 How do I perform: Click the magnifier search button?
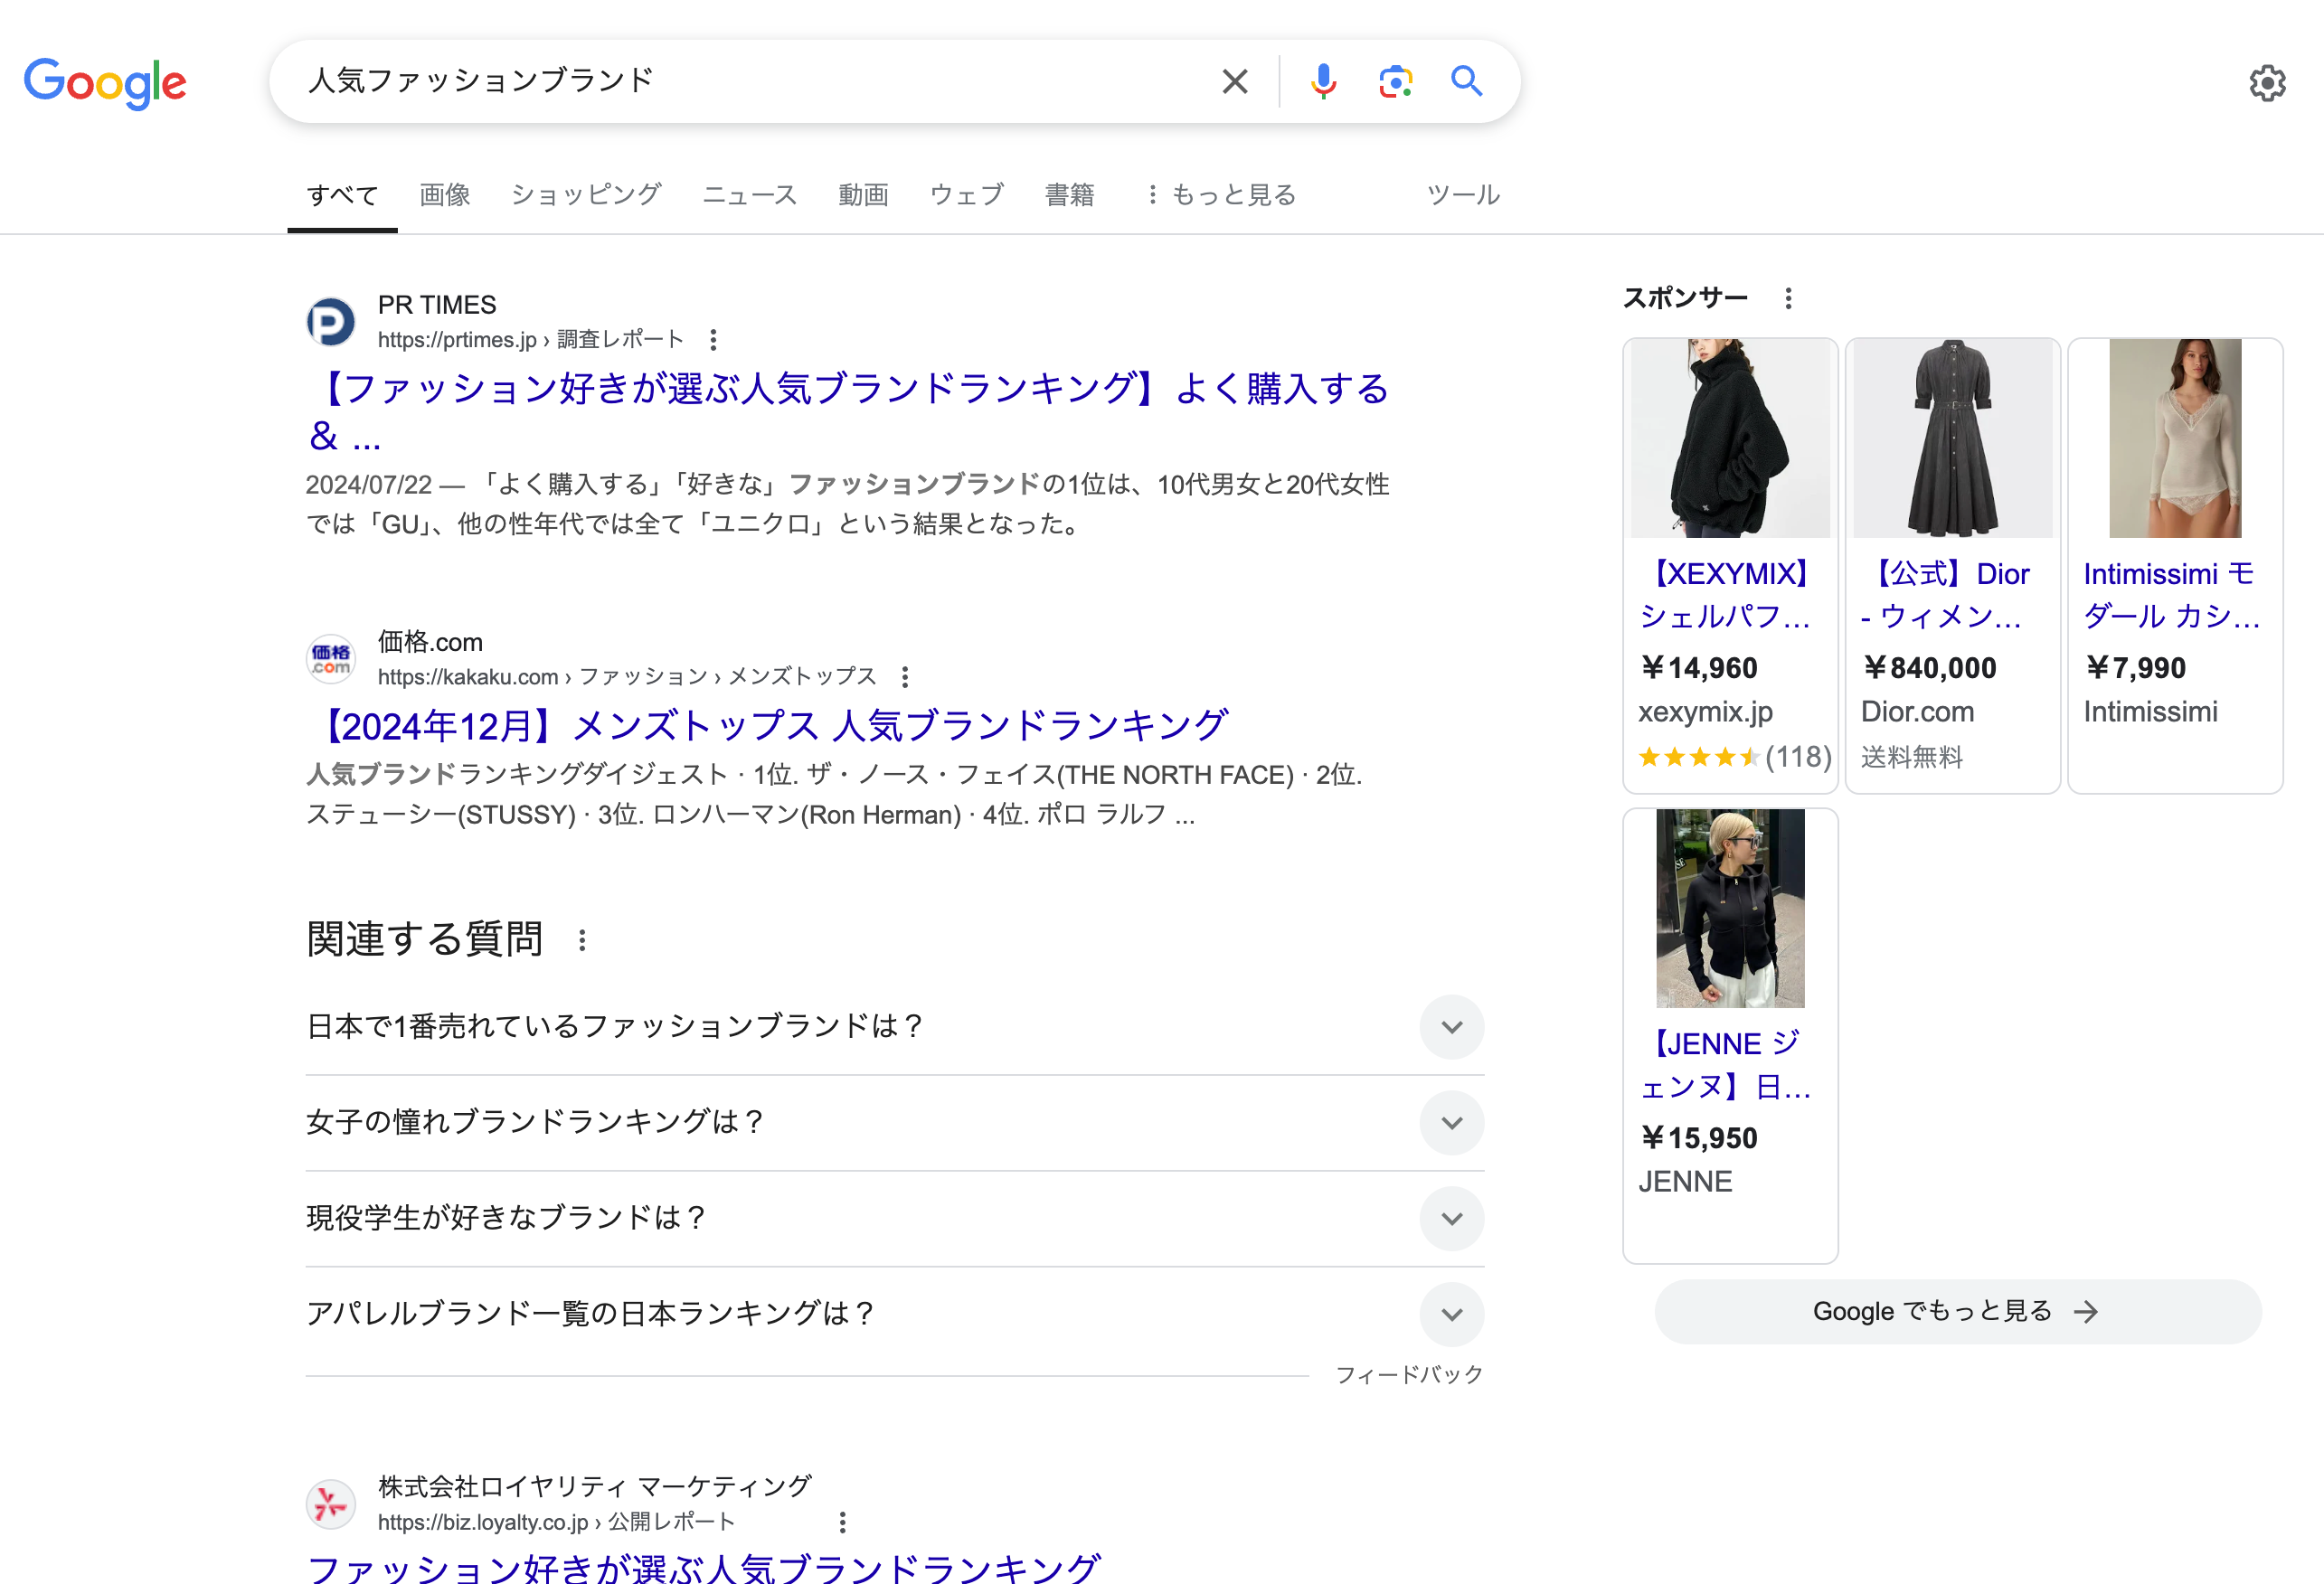point(1466,81)
